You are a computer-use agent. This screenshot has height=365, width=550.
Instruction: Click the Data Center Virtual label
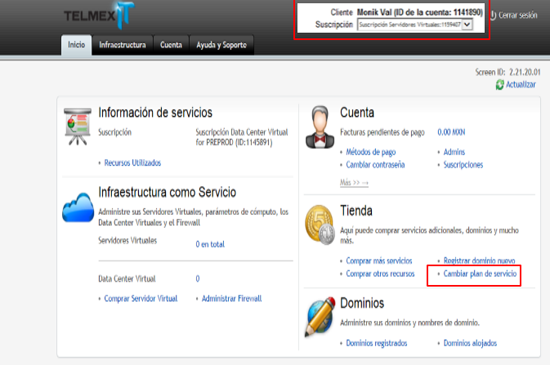[x=127, y=279]
